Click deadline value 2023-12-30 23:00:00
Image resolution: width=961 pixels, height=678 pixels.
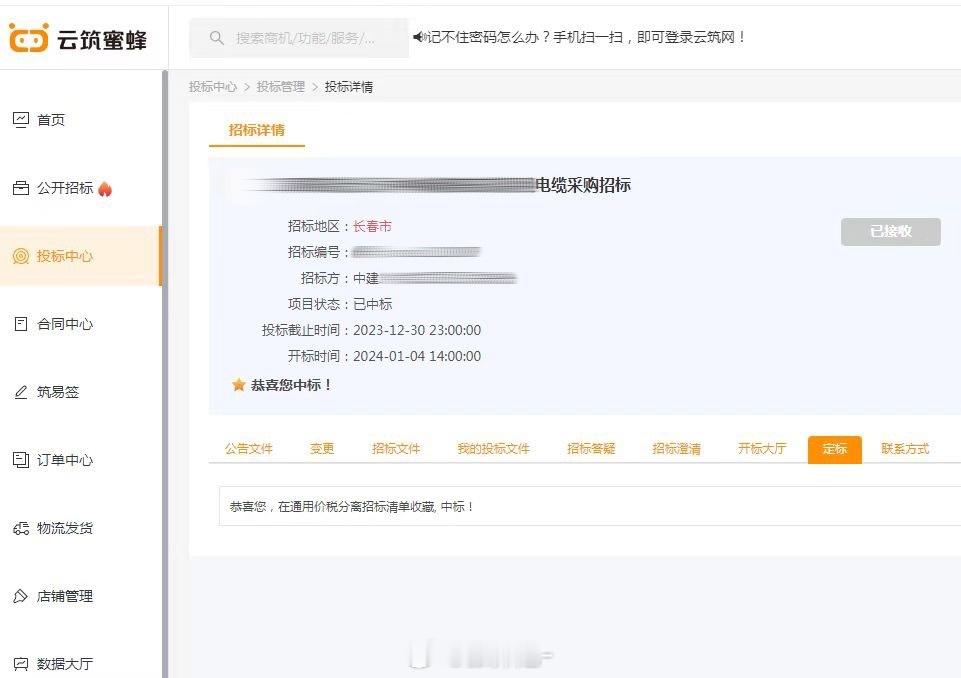point(417,330)
